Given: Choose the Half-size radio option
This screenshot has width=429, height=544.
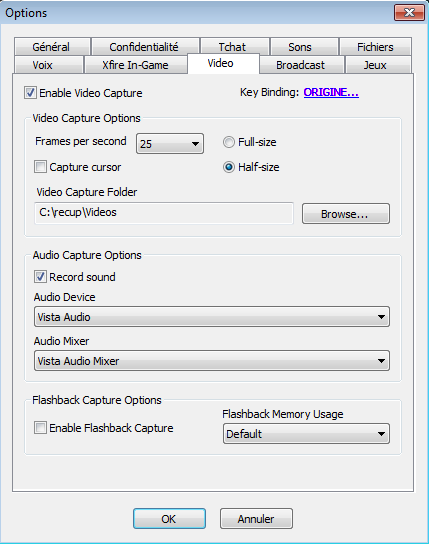Looking at the screenshot, I should tap(229, 167).
